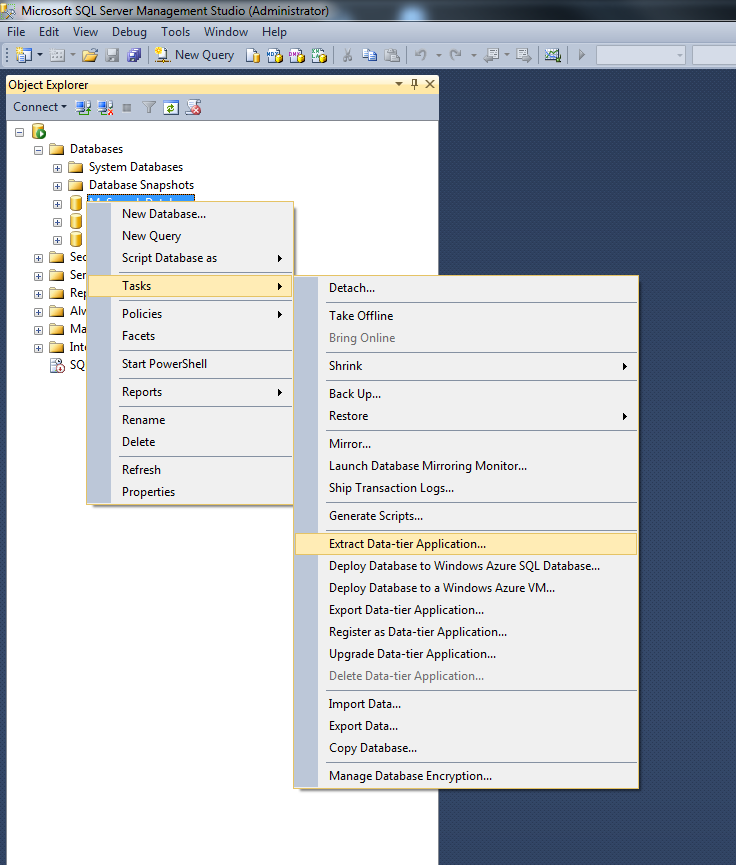The height and width of the screenshot is (865, 736).
Task: Click the Analysis Services MDX Query icon
Action: 275,55
